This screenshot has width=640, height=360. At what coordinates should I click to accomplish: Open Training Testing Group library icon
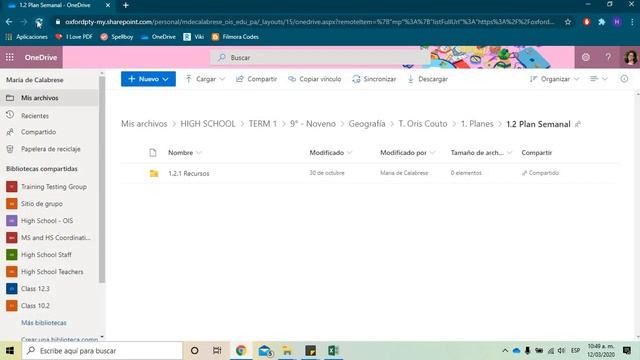coord(12,187)
